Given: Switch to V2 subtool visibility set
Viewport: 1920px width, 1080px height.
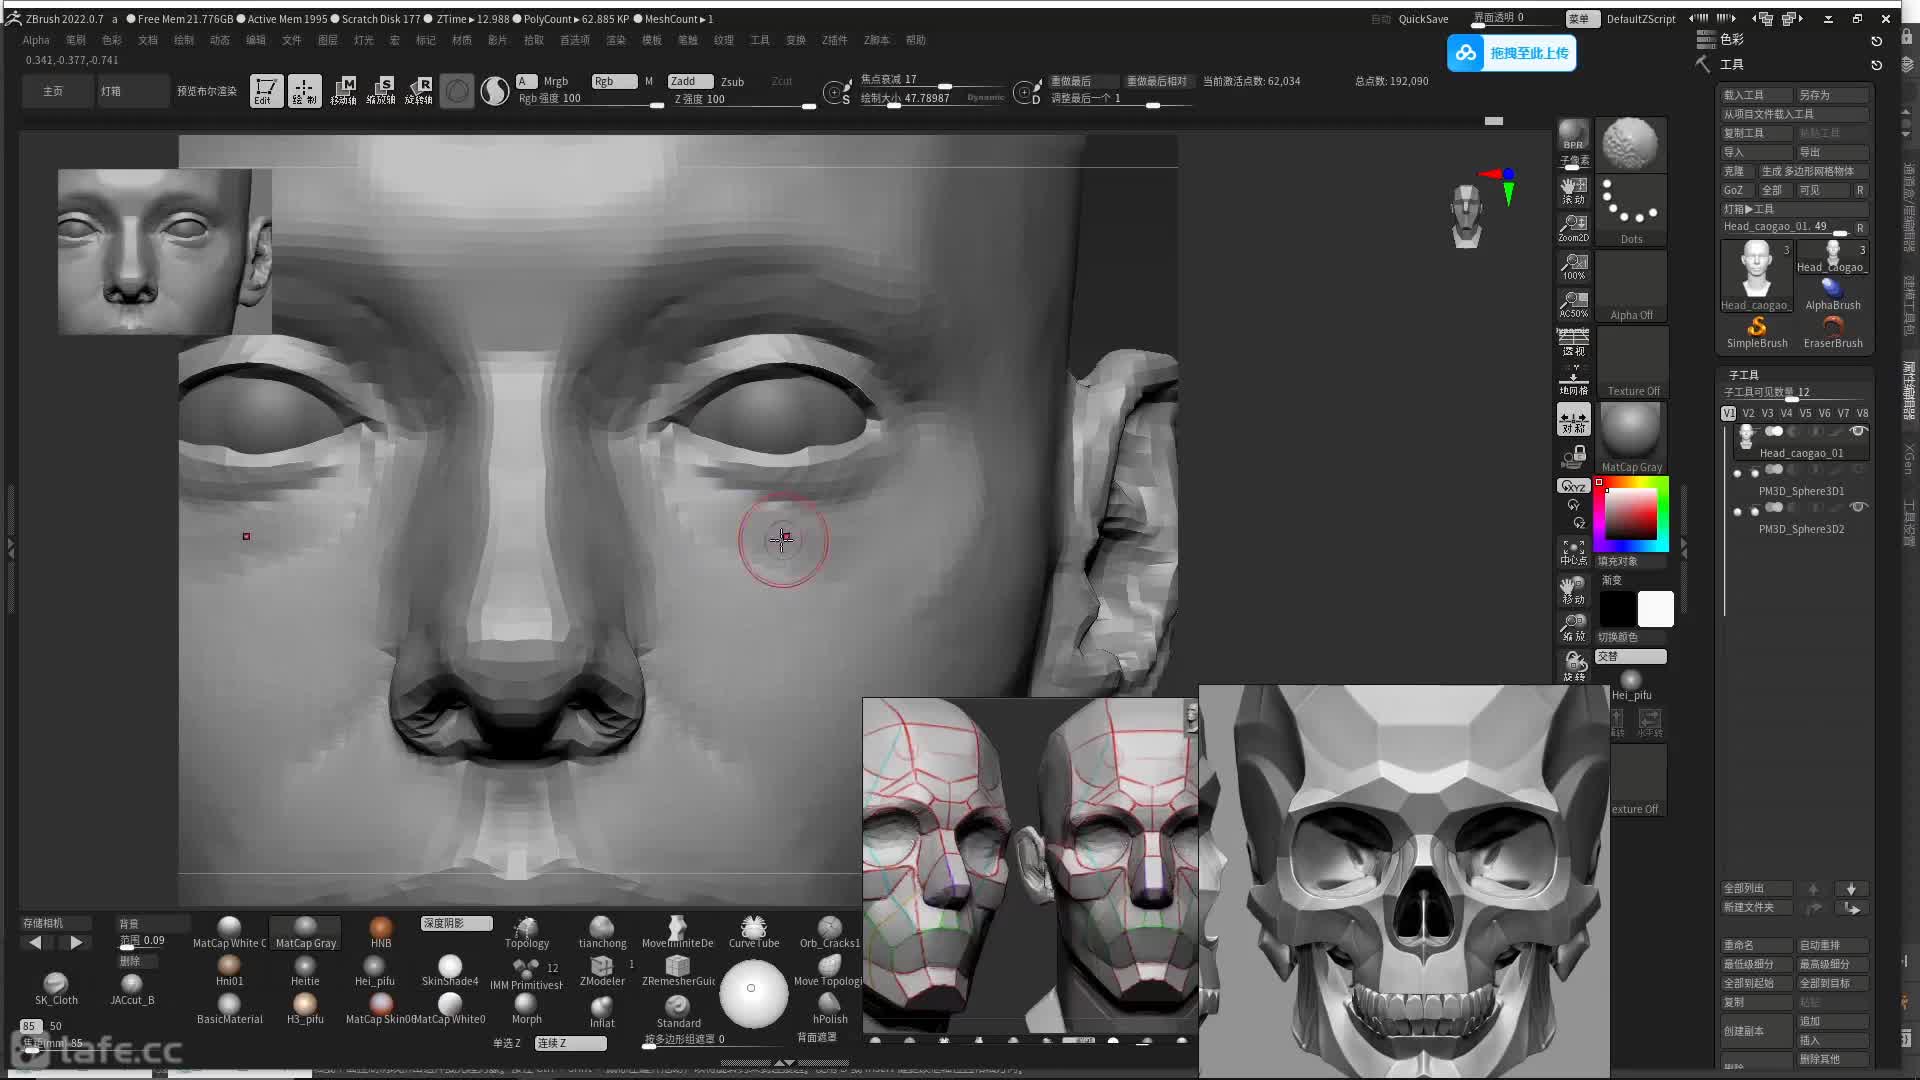Looking at the screenshot, I should (x=1748, y=413).
